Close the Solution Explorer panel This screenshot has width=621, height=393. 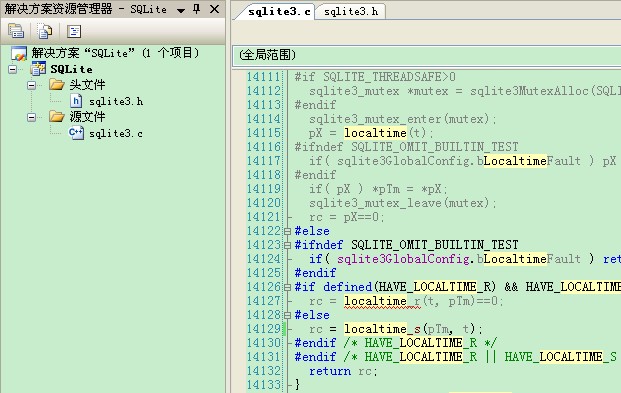(x=214, y=9)
